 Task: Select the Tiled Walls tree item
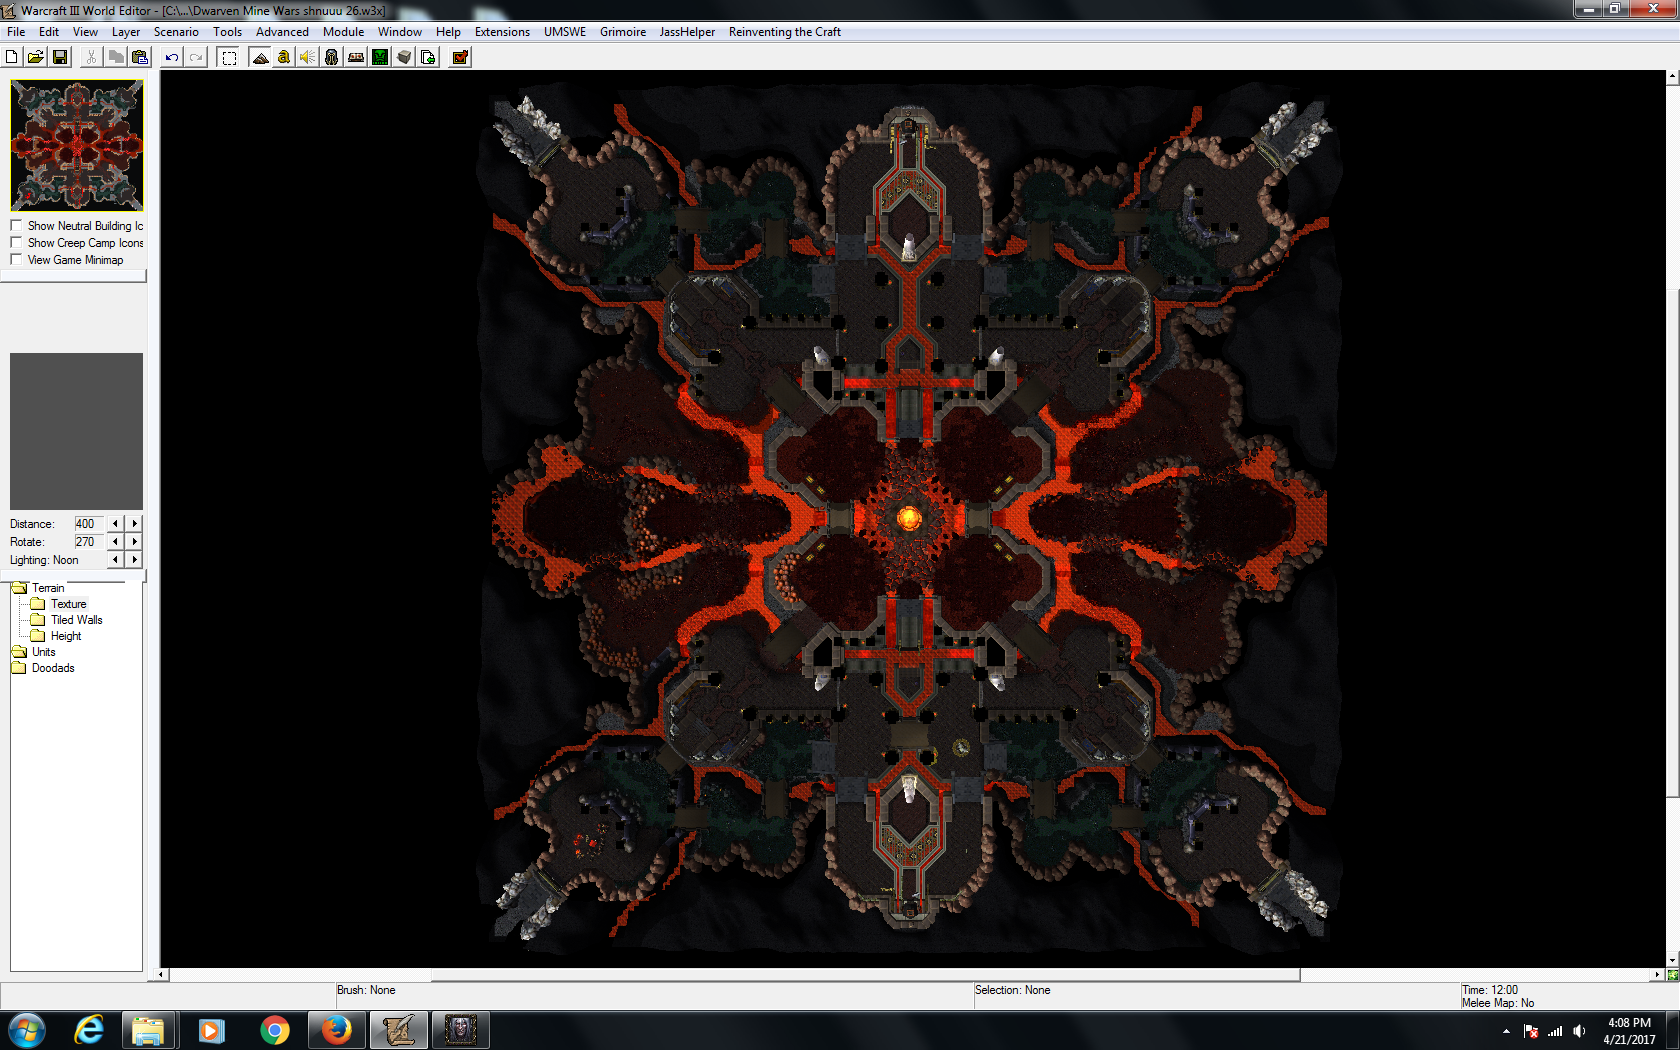click(x=77, y=620)
